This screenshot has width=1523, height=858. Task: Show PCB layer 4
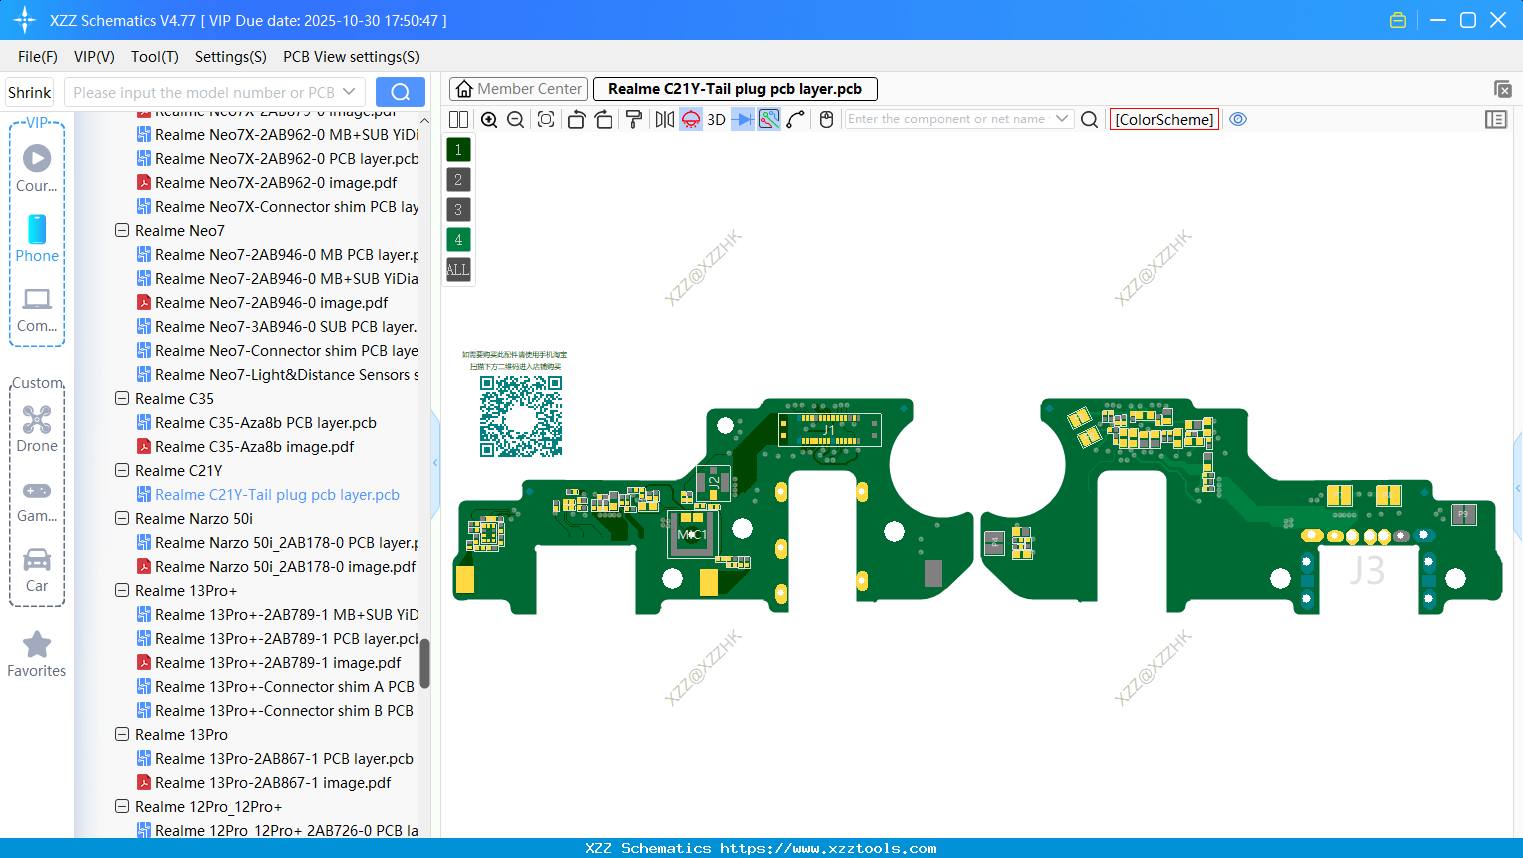458,240
